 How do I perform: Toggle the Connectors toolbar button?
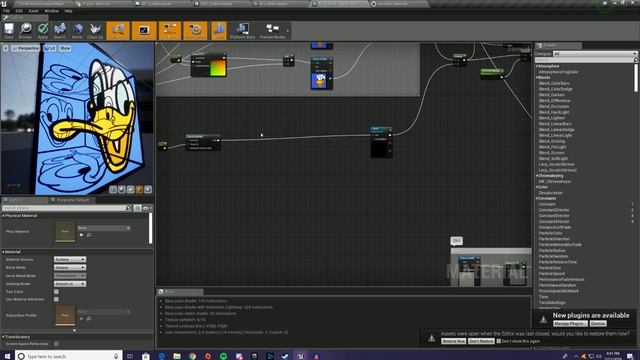click(118, 31)
